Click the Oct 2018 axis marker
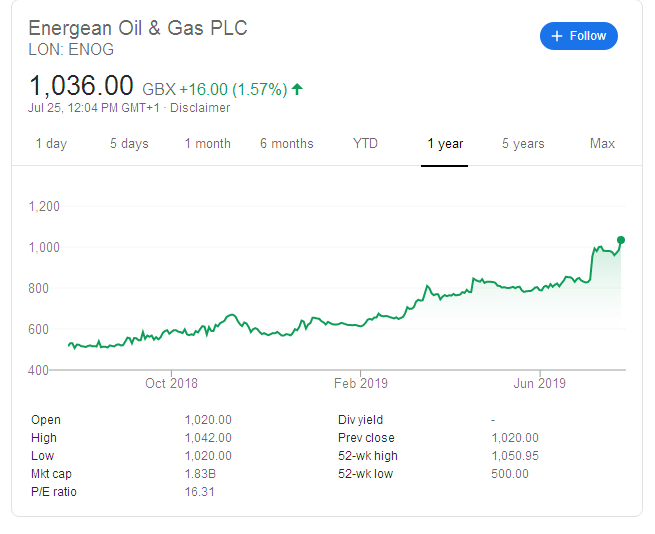The height and width of the screenshot is (534, 655). point(171,383)
